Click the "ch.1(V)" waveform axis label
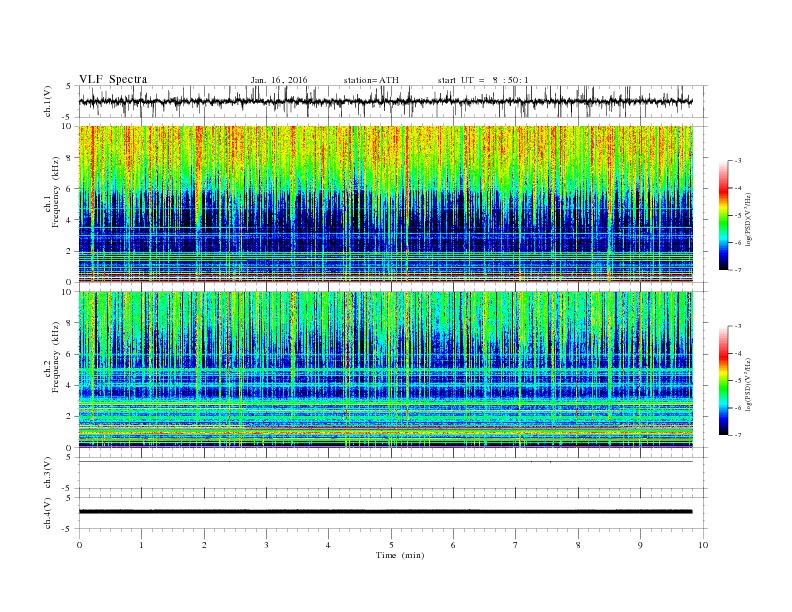 click(48, 101)
